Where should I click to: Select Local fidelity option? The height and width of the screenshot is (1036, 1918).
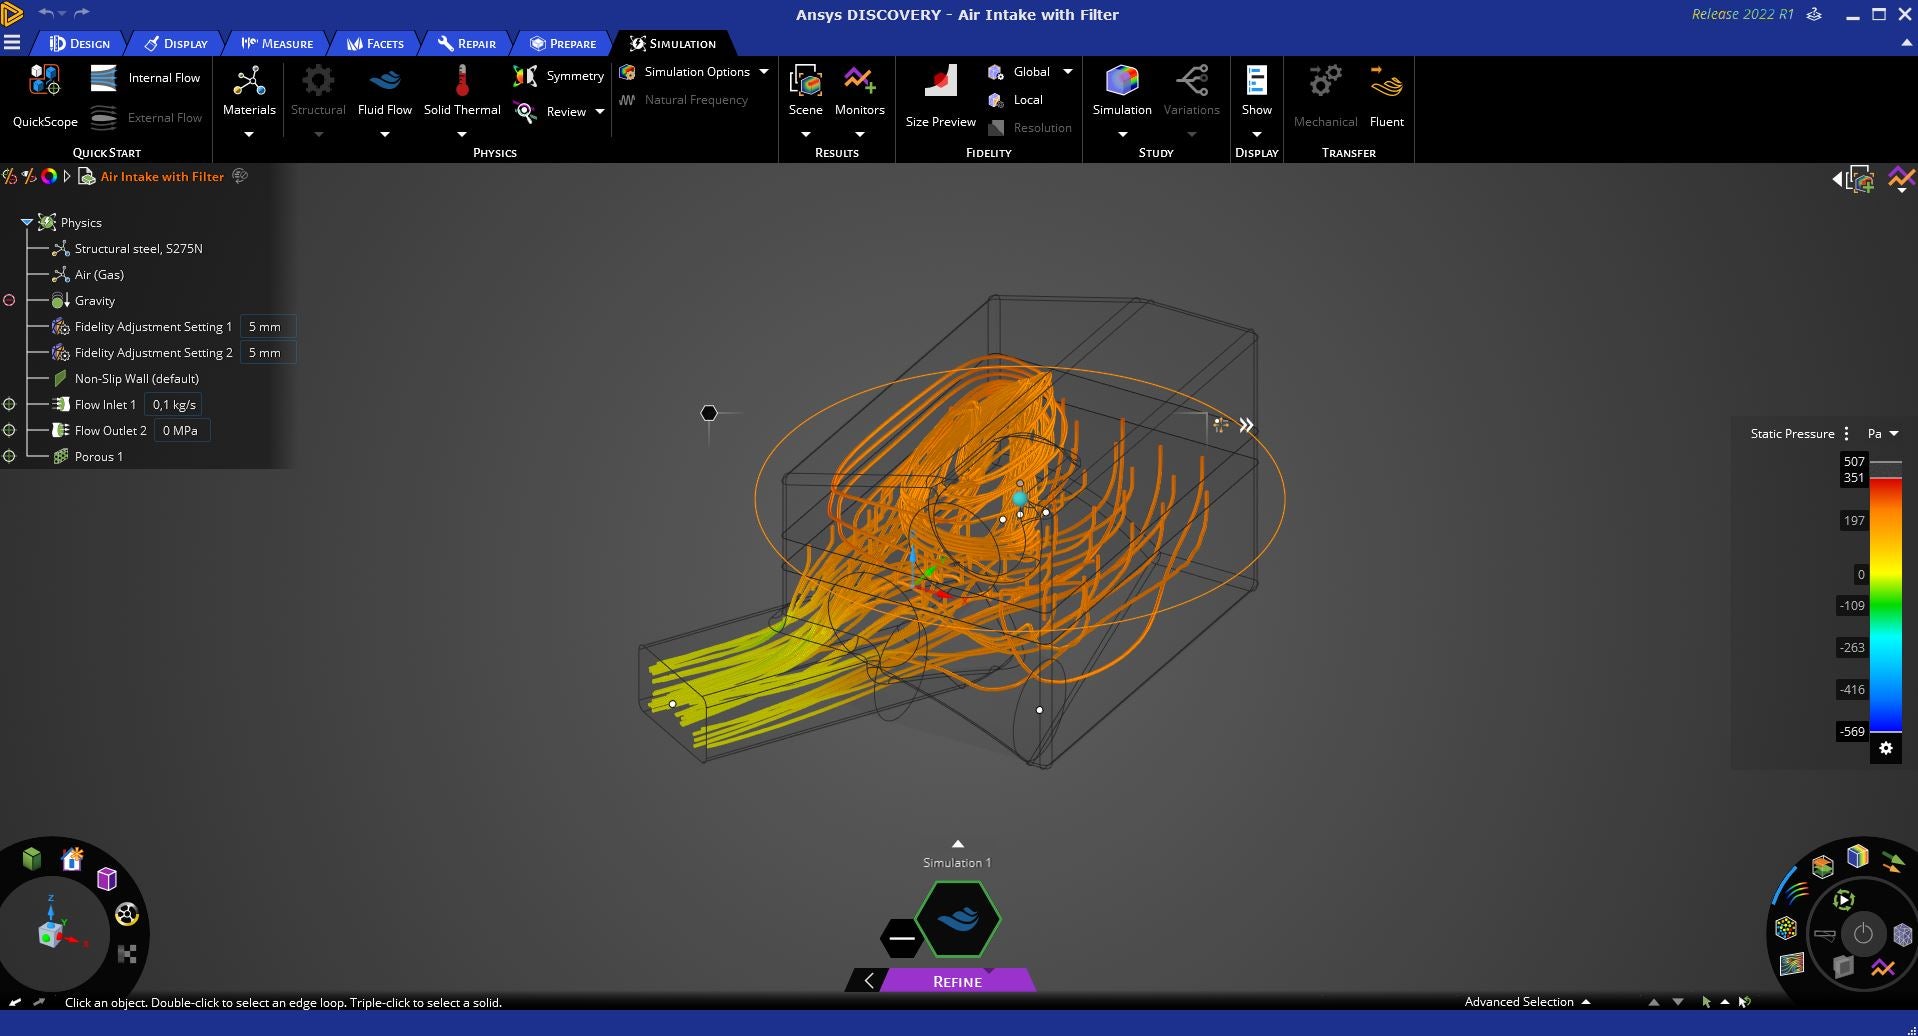click(1015, 100)
